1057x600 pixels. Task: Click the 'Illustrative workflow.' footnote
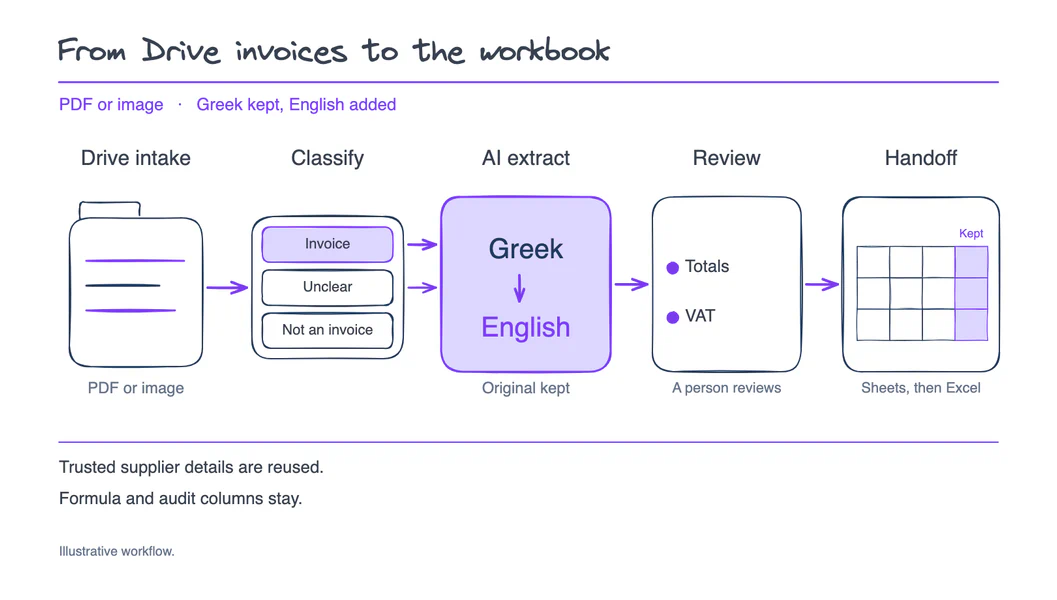pos(117,551)
